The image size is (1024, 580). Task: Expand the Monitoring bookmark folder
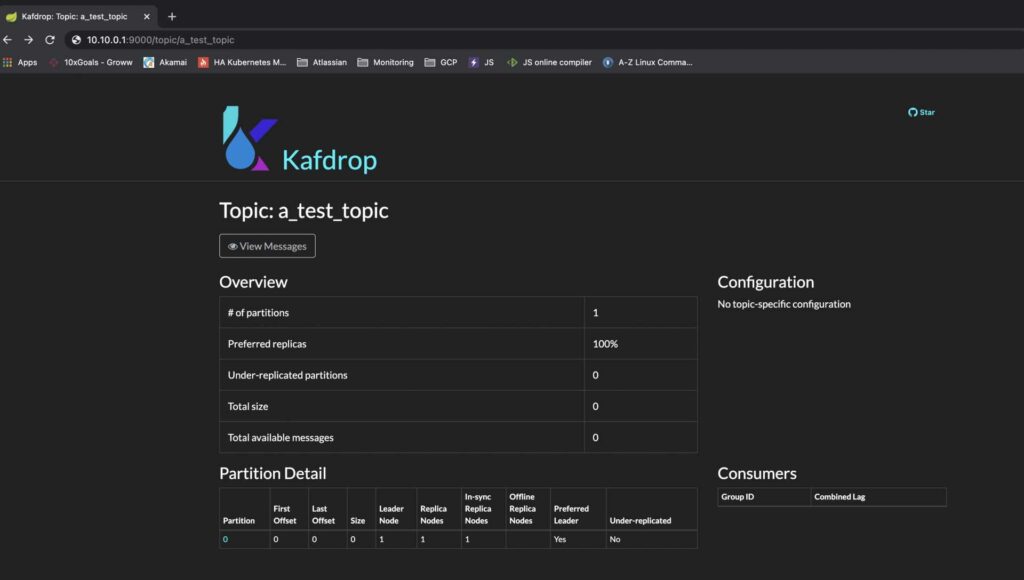385,62
